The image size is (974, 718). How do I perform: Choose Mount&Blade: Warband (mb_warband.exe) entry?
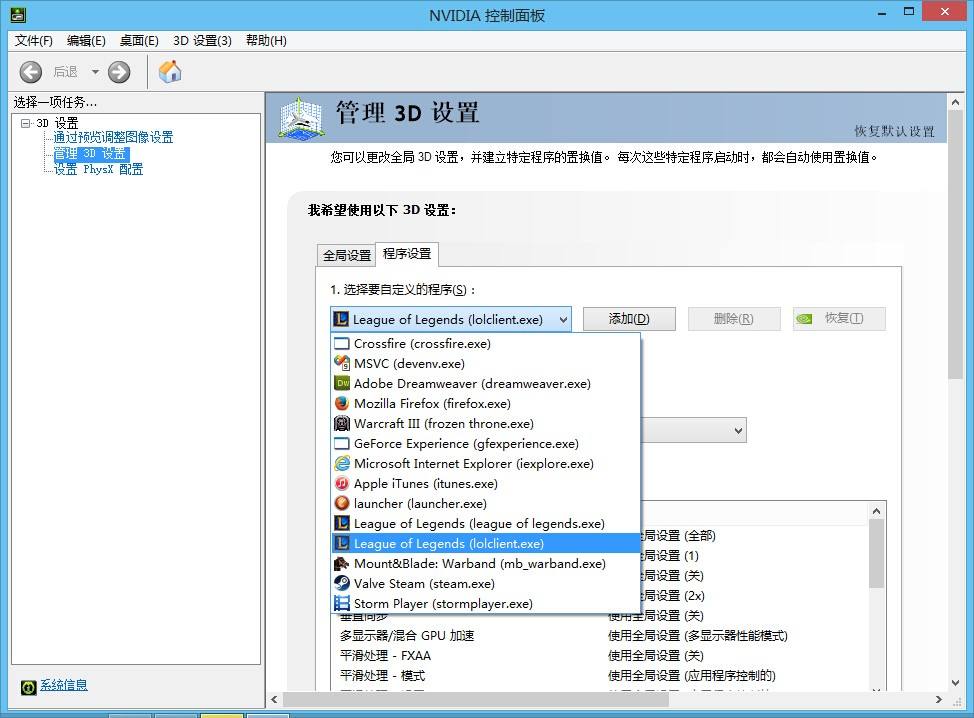coord(486,563)
